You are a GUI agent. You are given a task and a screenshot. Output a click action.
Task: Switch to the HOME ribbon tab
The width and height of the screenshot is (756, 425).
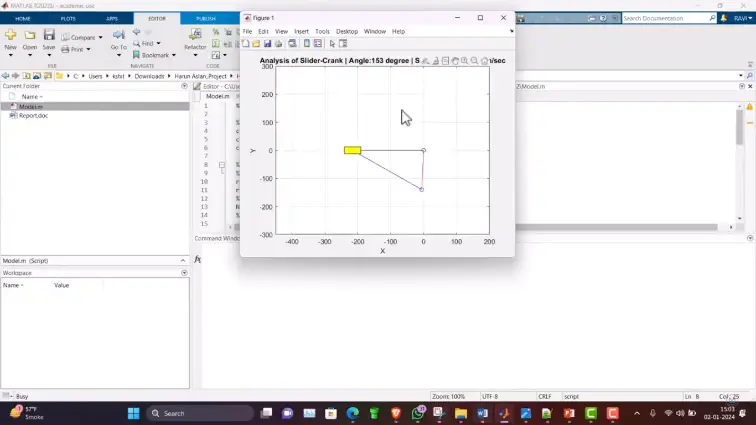(x=23, y=18)
